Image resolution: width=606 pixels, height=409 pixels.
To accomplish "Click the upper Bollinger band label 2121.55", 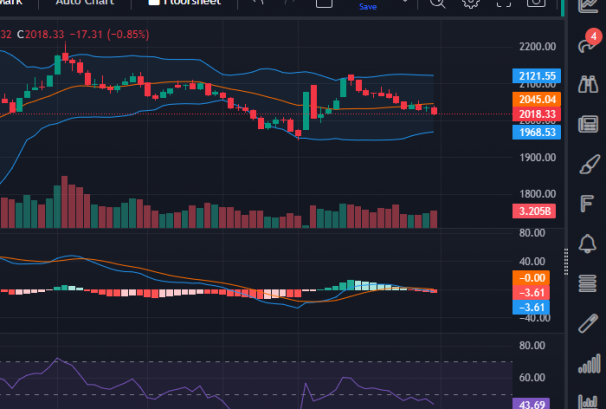I will click(536, 76).
